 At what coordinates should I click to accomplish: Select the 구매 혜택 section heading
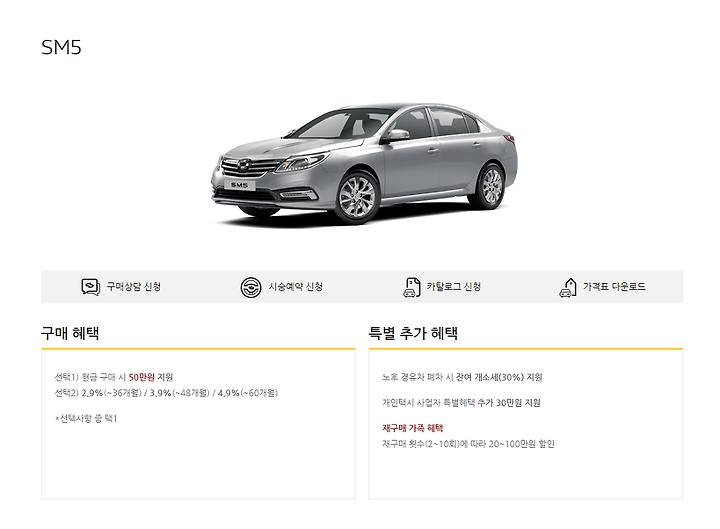point(70,333)
